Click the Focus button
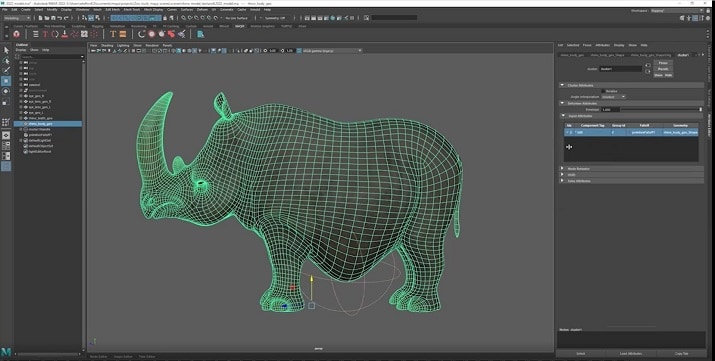Viewport: 715px width, 361px height. (x=663, y=63)
